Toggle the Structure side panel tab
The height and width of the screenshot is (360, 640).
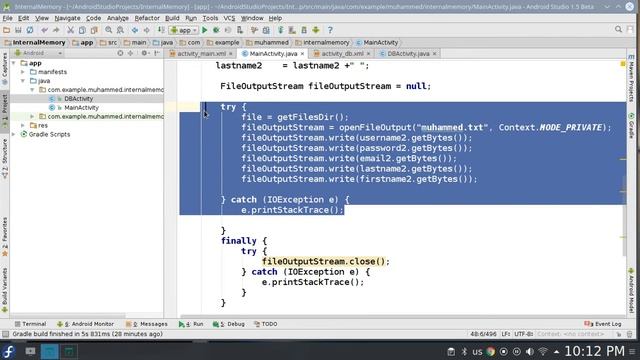click(5, 158)
